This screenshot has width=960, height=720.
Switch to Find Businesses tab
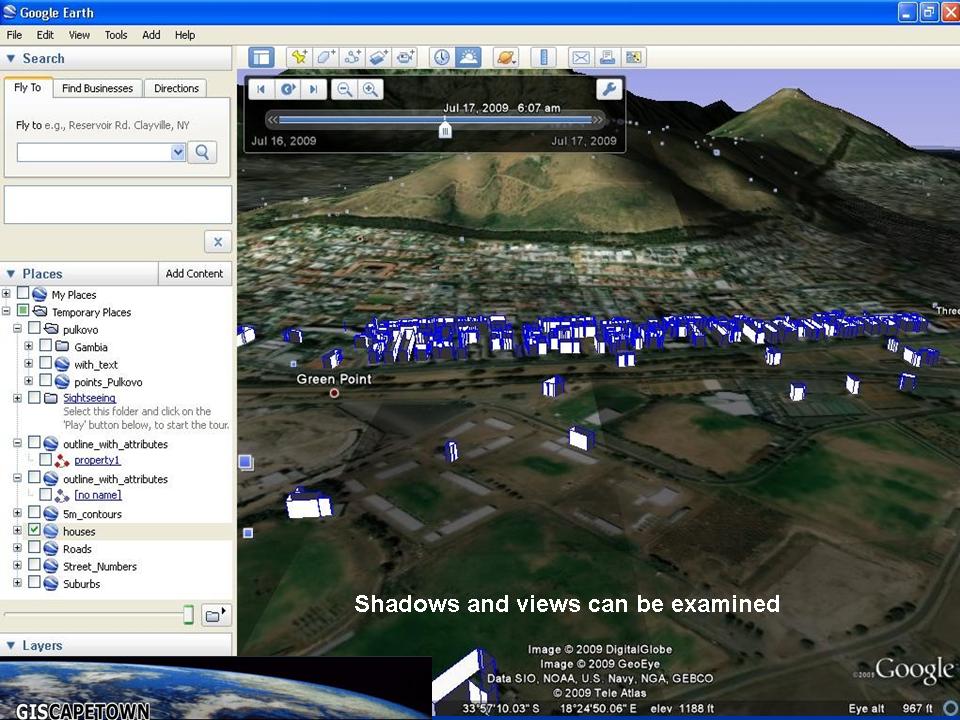coord(97,88)
